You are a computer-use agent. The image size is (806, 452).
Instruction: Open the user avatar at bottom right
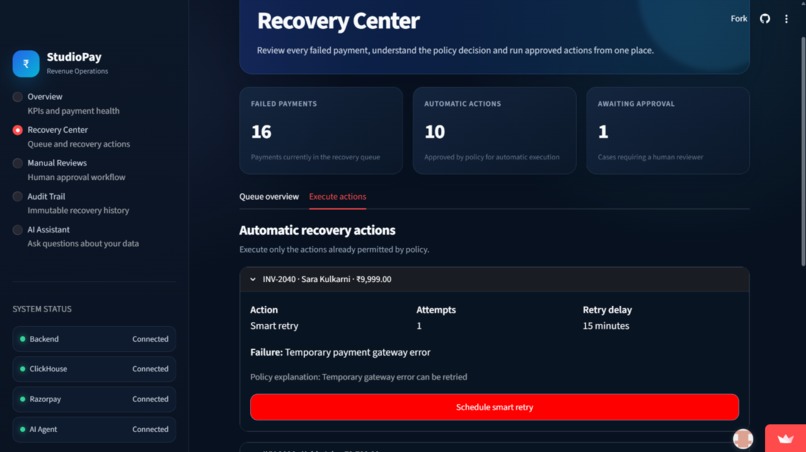pyautogui.click(x=743, y=439)
